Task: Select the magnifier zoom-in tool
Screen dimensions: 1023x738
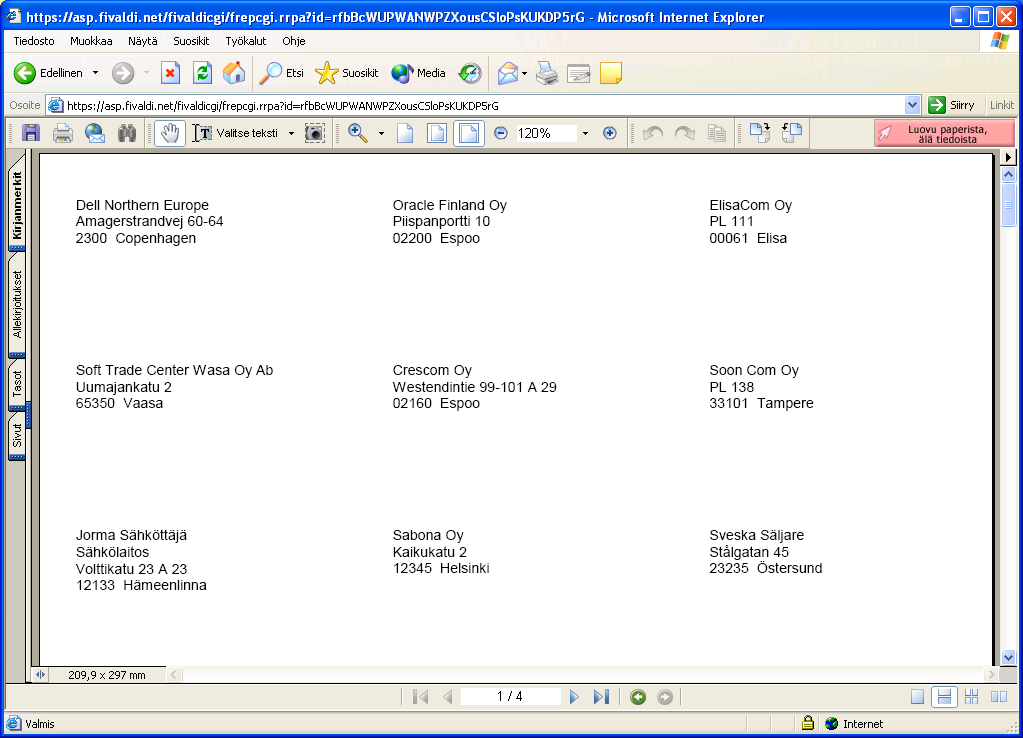Action: tap(358, 133)
